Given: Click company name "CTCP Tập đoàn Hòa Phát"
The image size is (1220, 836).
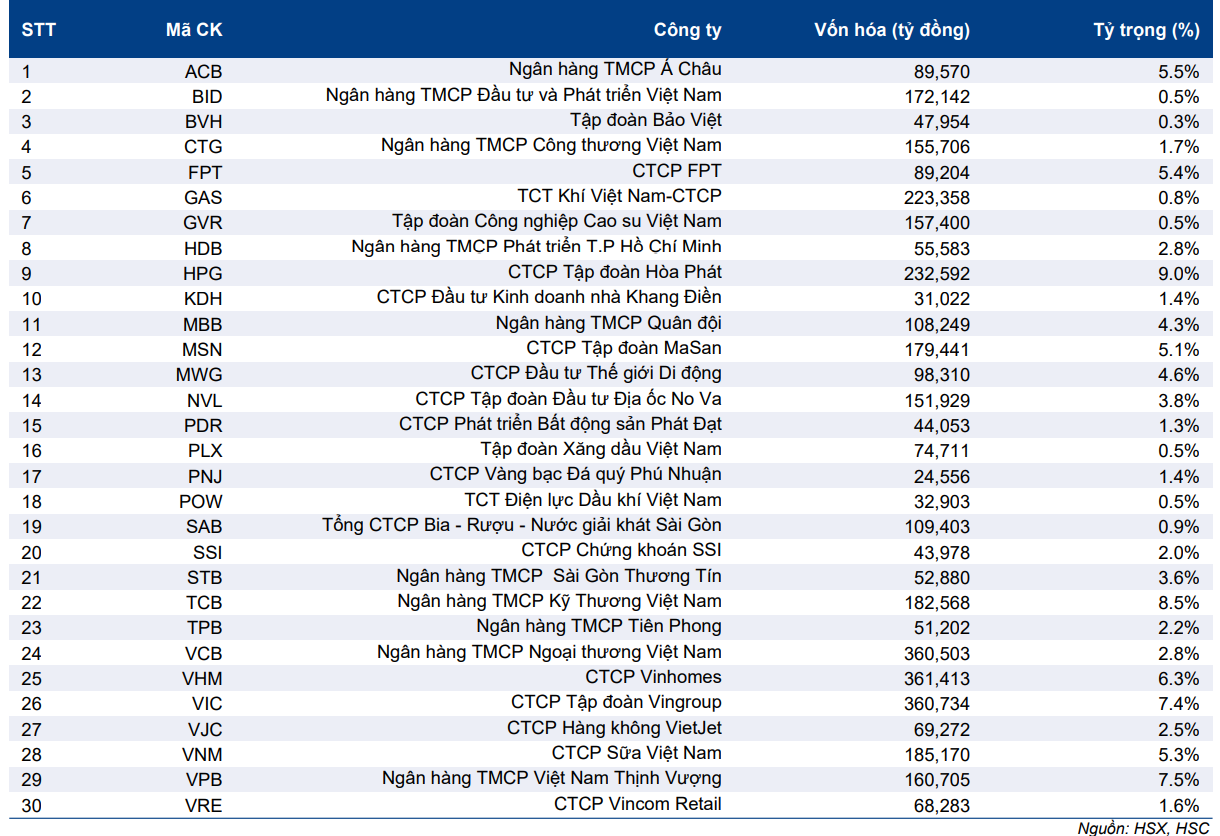Looking at the screenshot, I should 615,272.
